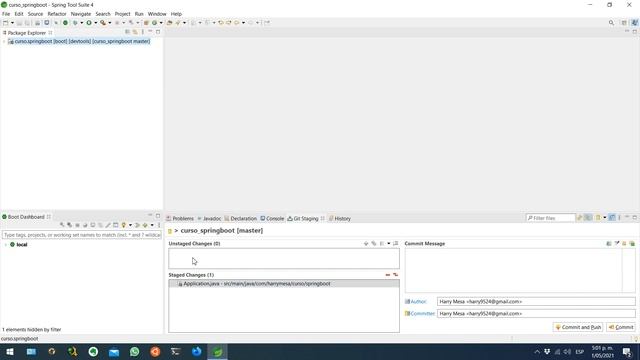The height and width of the screenshot is (360, 640).
Task: Click the Boot Dashboard tags filter field
Action: (82, 235)
